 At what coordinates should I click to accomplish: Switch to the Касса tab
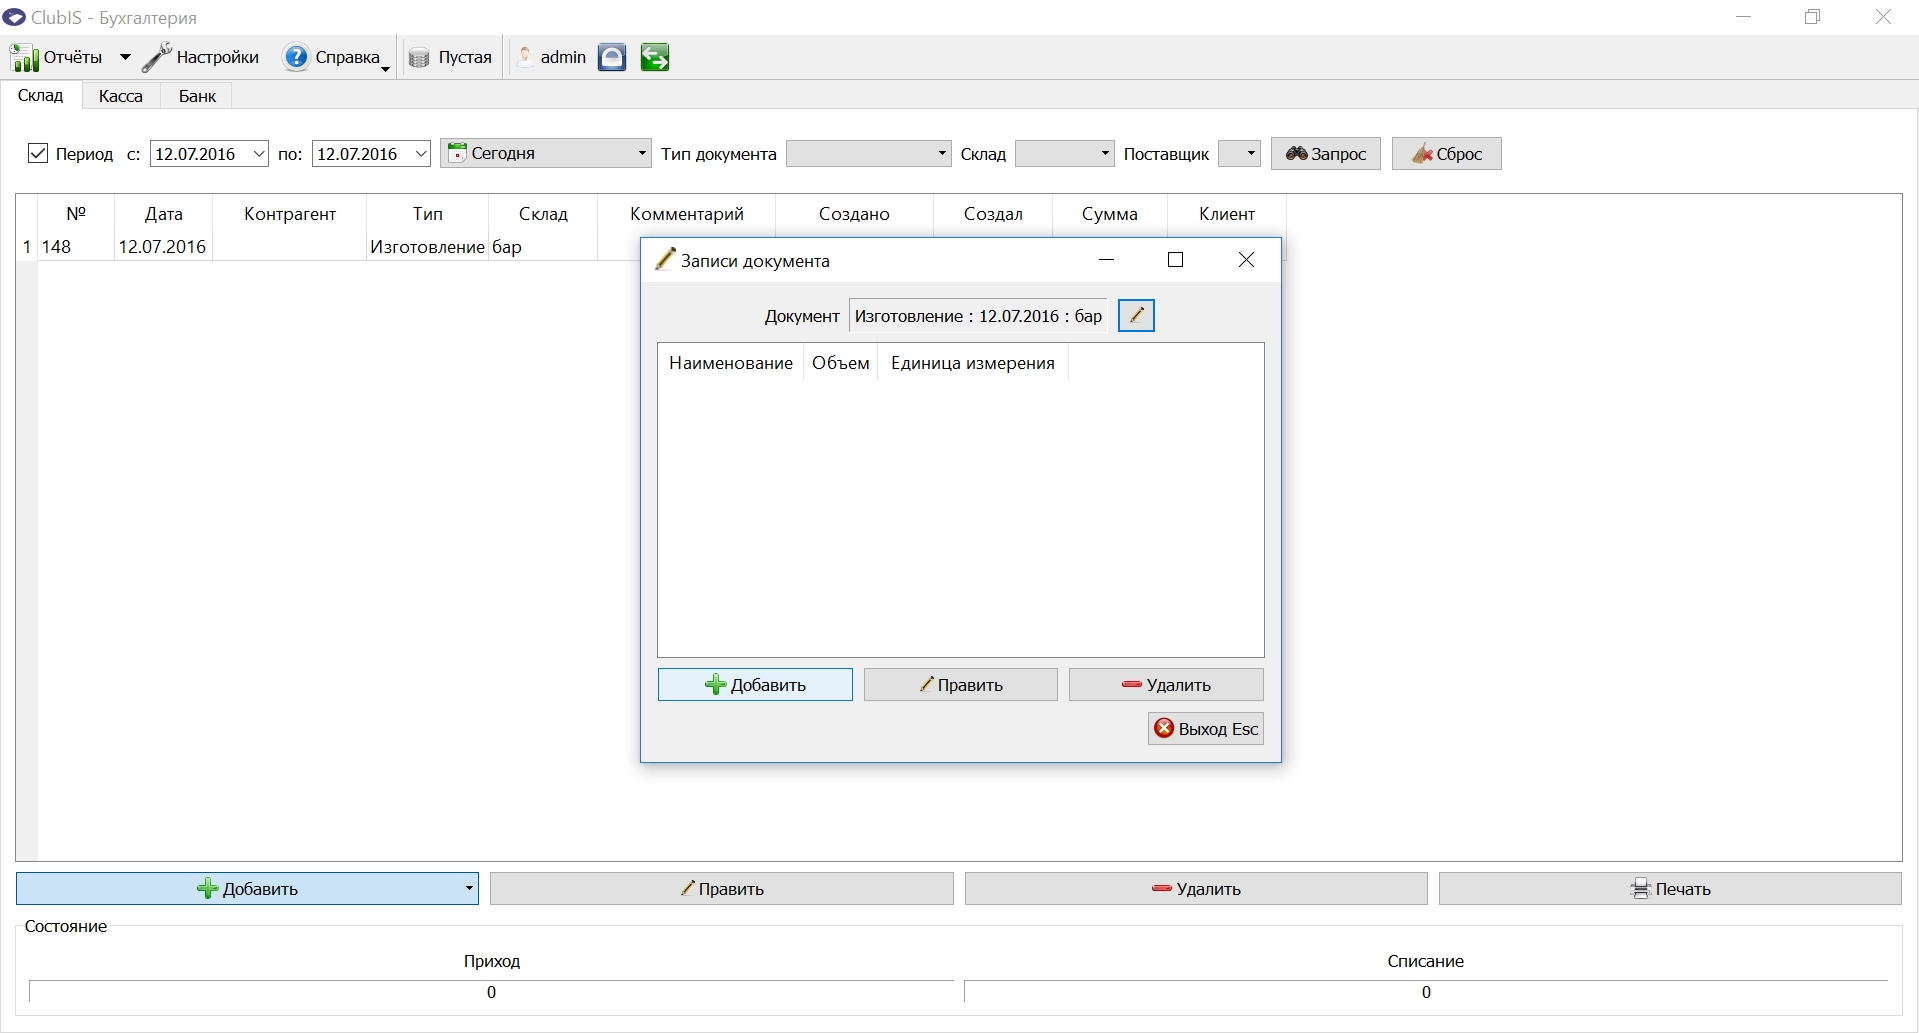point(121,96)
